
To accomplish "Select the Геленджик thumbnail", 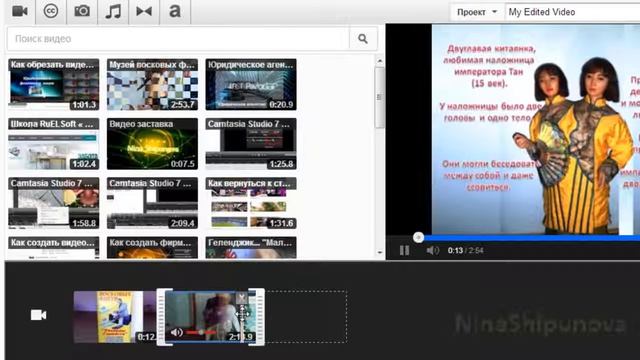I will (251, 248).
